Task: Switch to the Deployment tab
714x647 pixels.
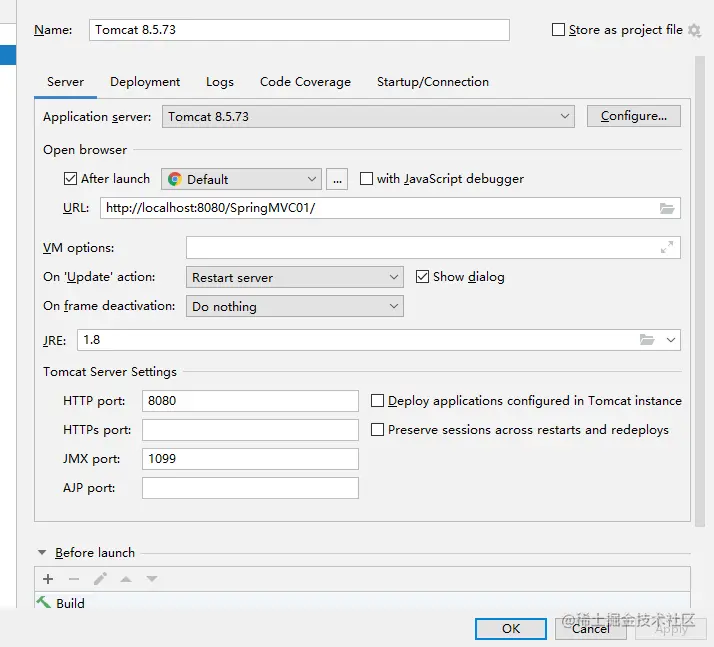Action: click(145, 82)
